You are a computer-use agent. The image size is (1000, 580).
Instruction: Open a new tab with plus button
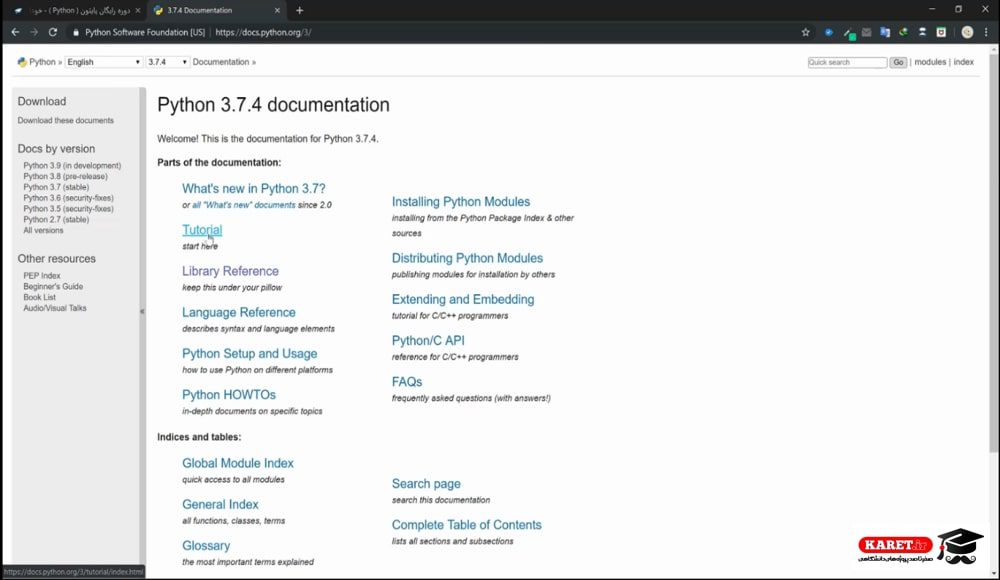click(299, 10)
